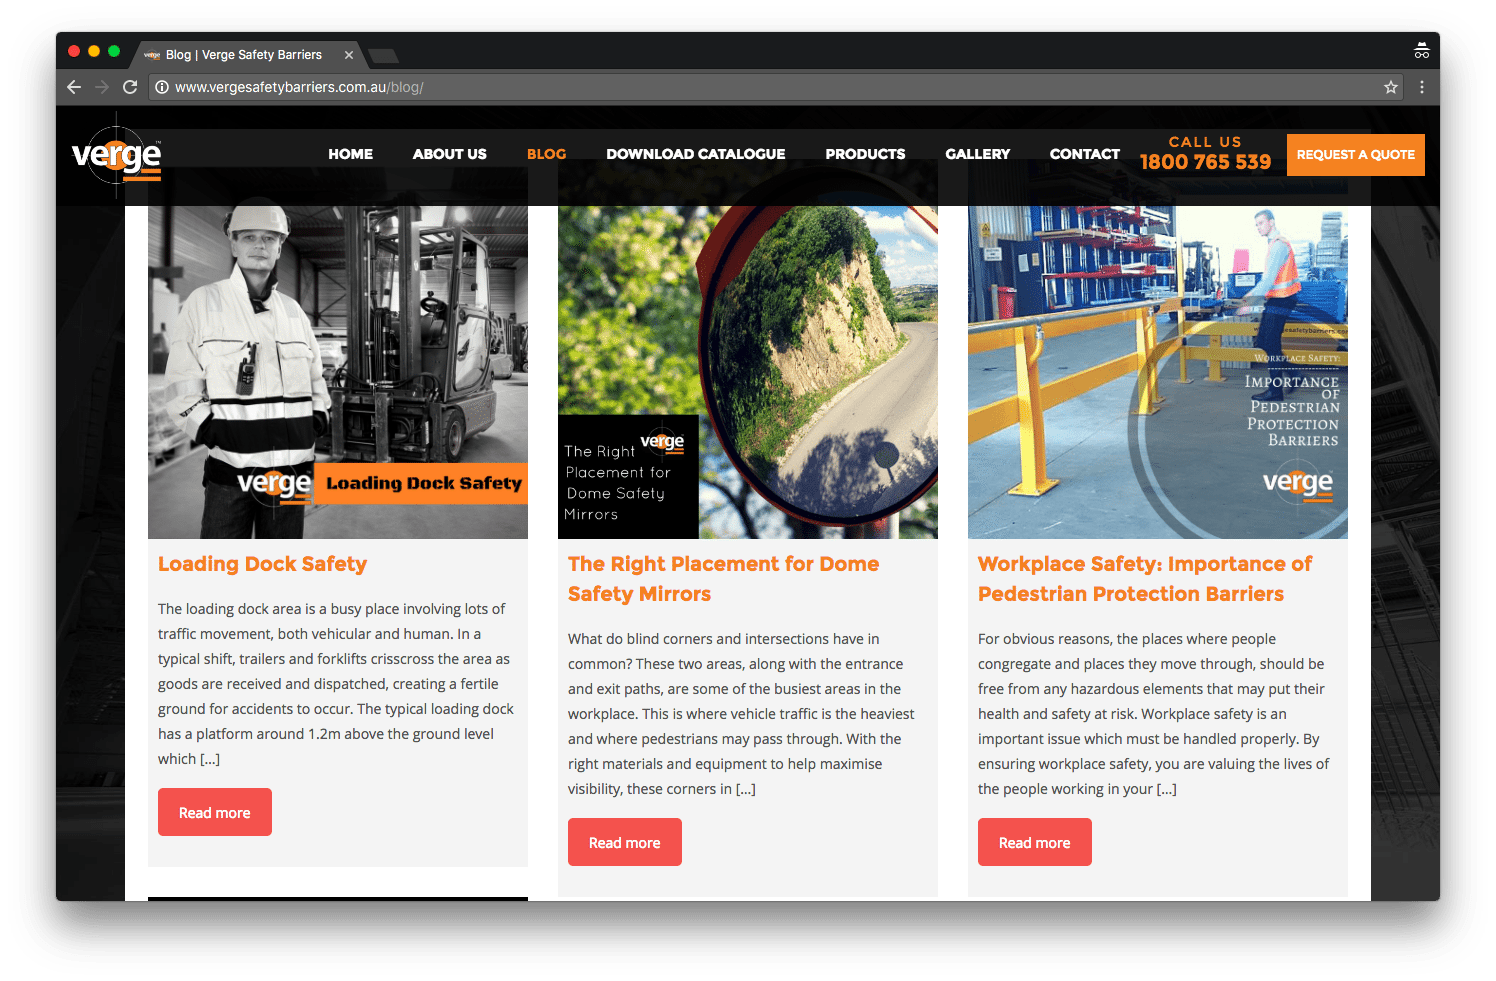1496x981 pixels.
Task: Navigate to ABOUT US
Action: tap(450, 154)
